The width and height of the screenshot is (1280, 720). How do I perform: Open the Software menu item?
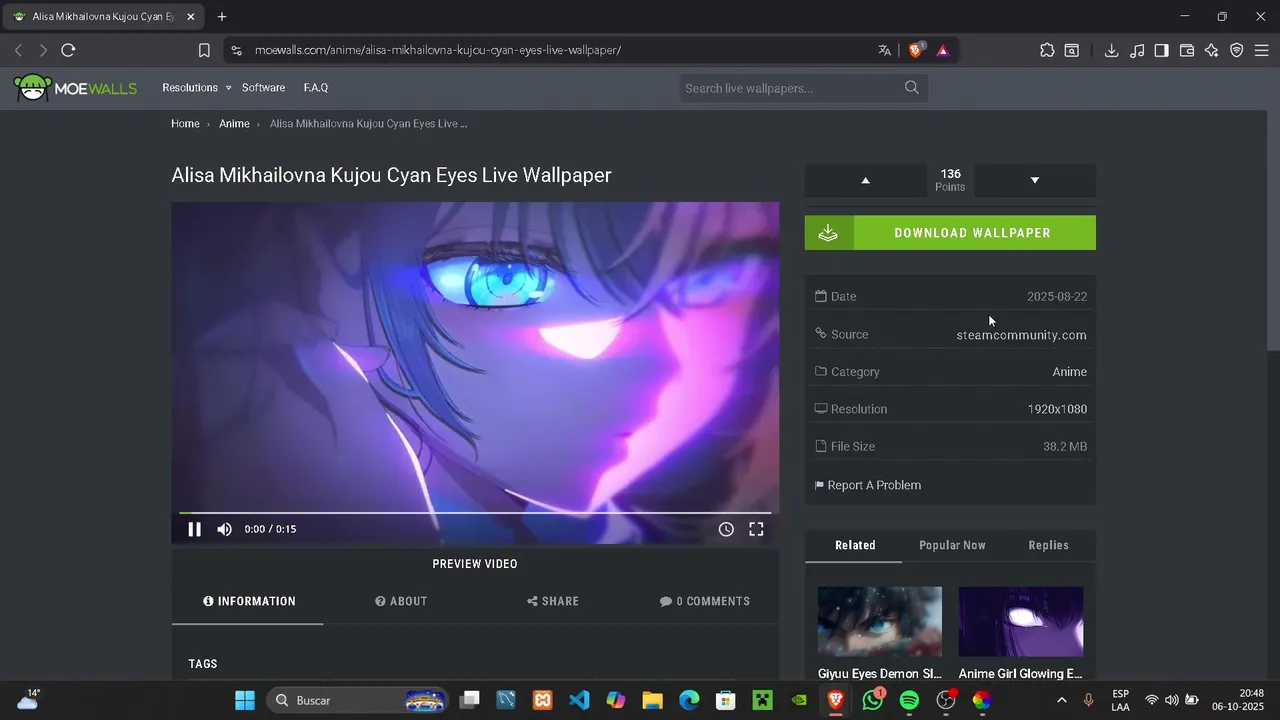click(263, 88)
